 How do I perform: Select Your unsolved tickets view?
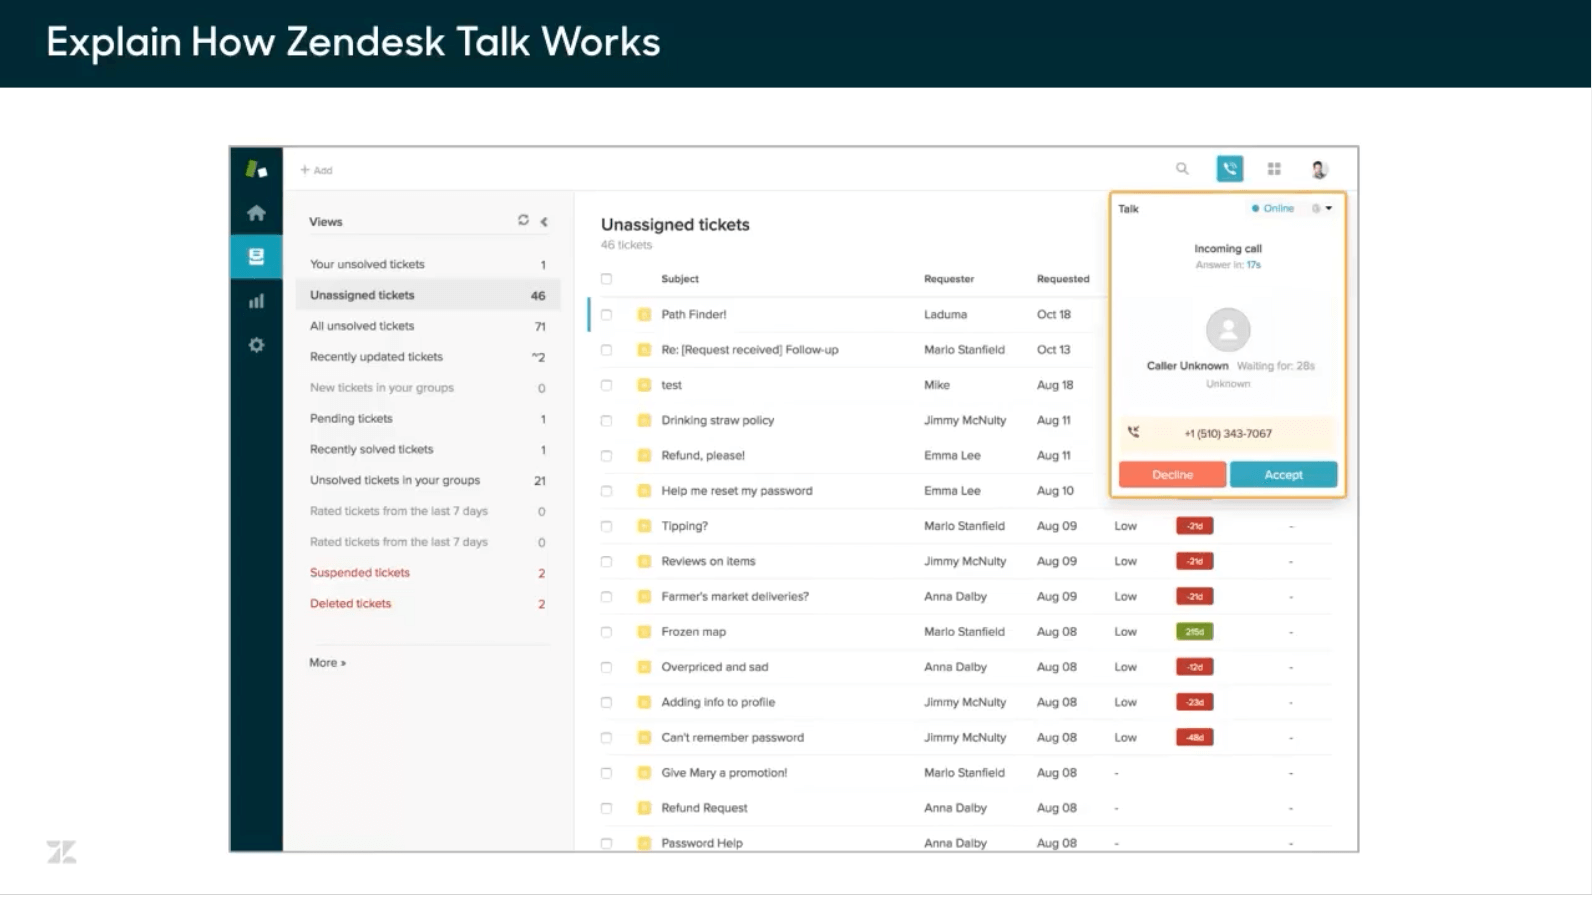(428, 264)
